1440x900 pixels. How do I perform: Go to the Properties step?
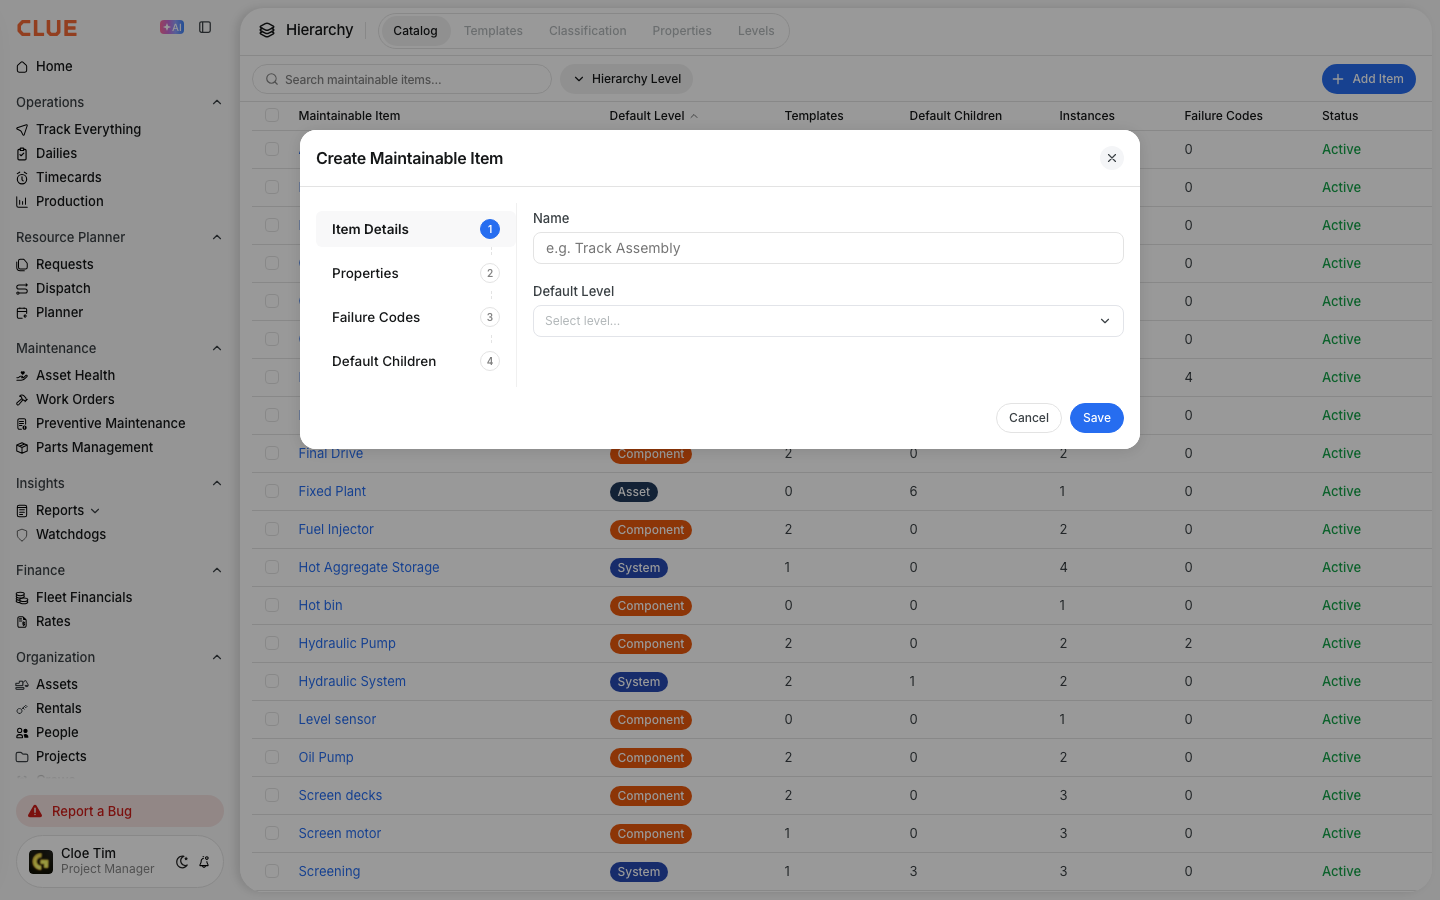click(415, 273)
